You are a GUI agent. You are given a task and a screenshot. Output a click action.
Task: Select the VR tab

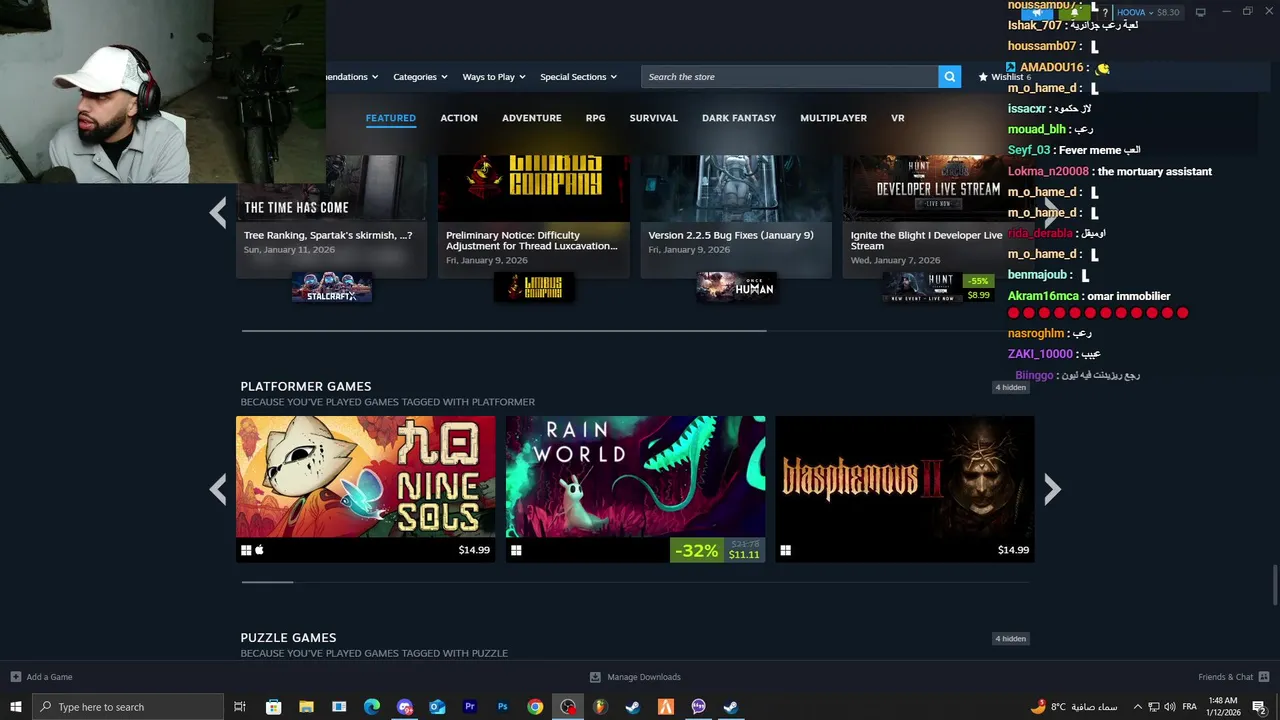[x=898, y=118]
